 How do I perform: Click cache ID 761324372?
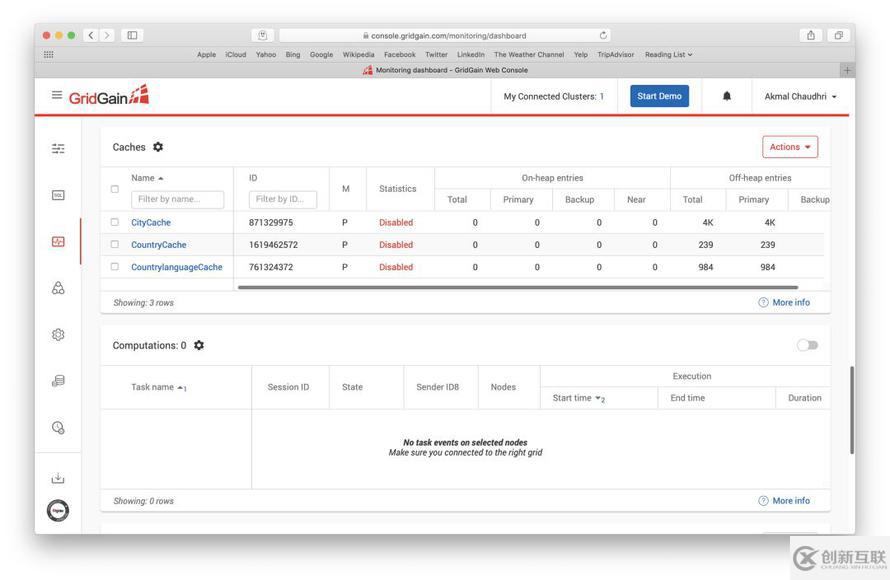click(x=271, y=267)
